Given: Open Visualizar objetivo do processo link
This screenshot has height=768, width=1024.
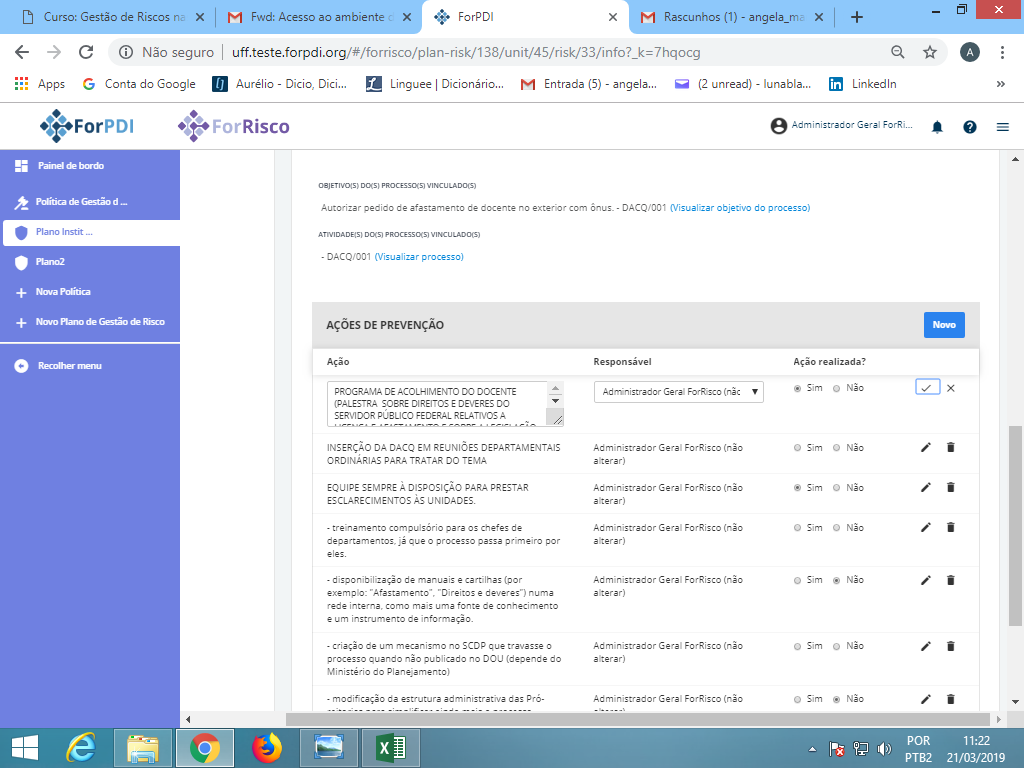Looking at the screenshot, I should click(x=740, y=208).
